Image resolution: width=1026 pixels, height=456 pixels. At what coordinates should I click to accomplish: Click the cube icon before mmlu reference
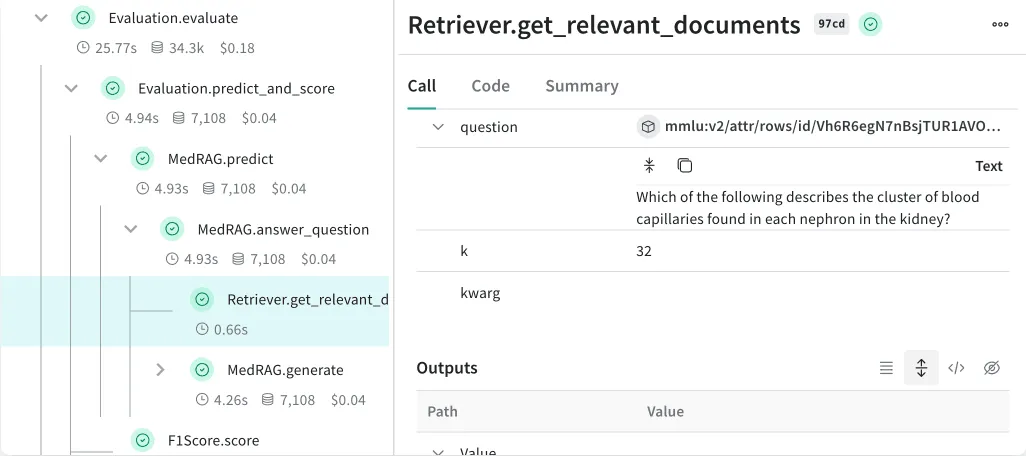pyautogui.click(x=649, y=127)
